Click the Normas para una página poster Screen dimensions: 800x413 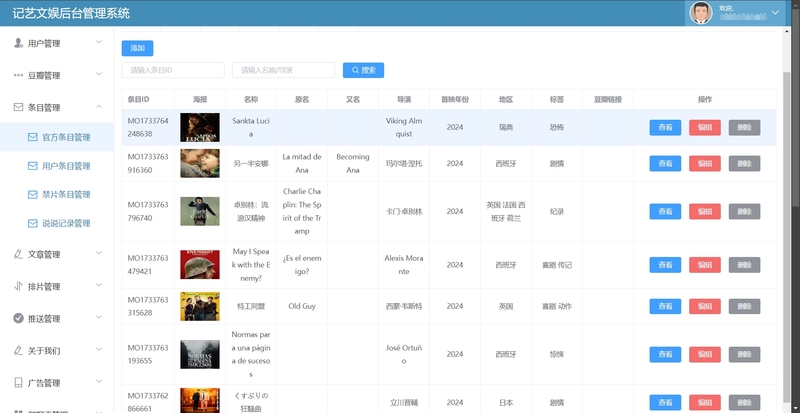200,354
